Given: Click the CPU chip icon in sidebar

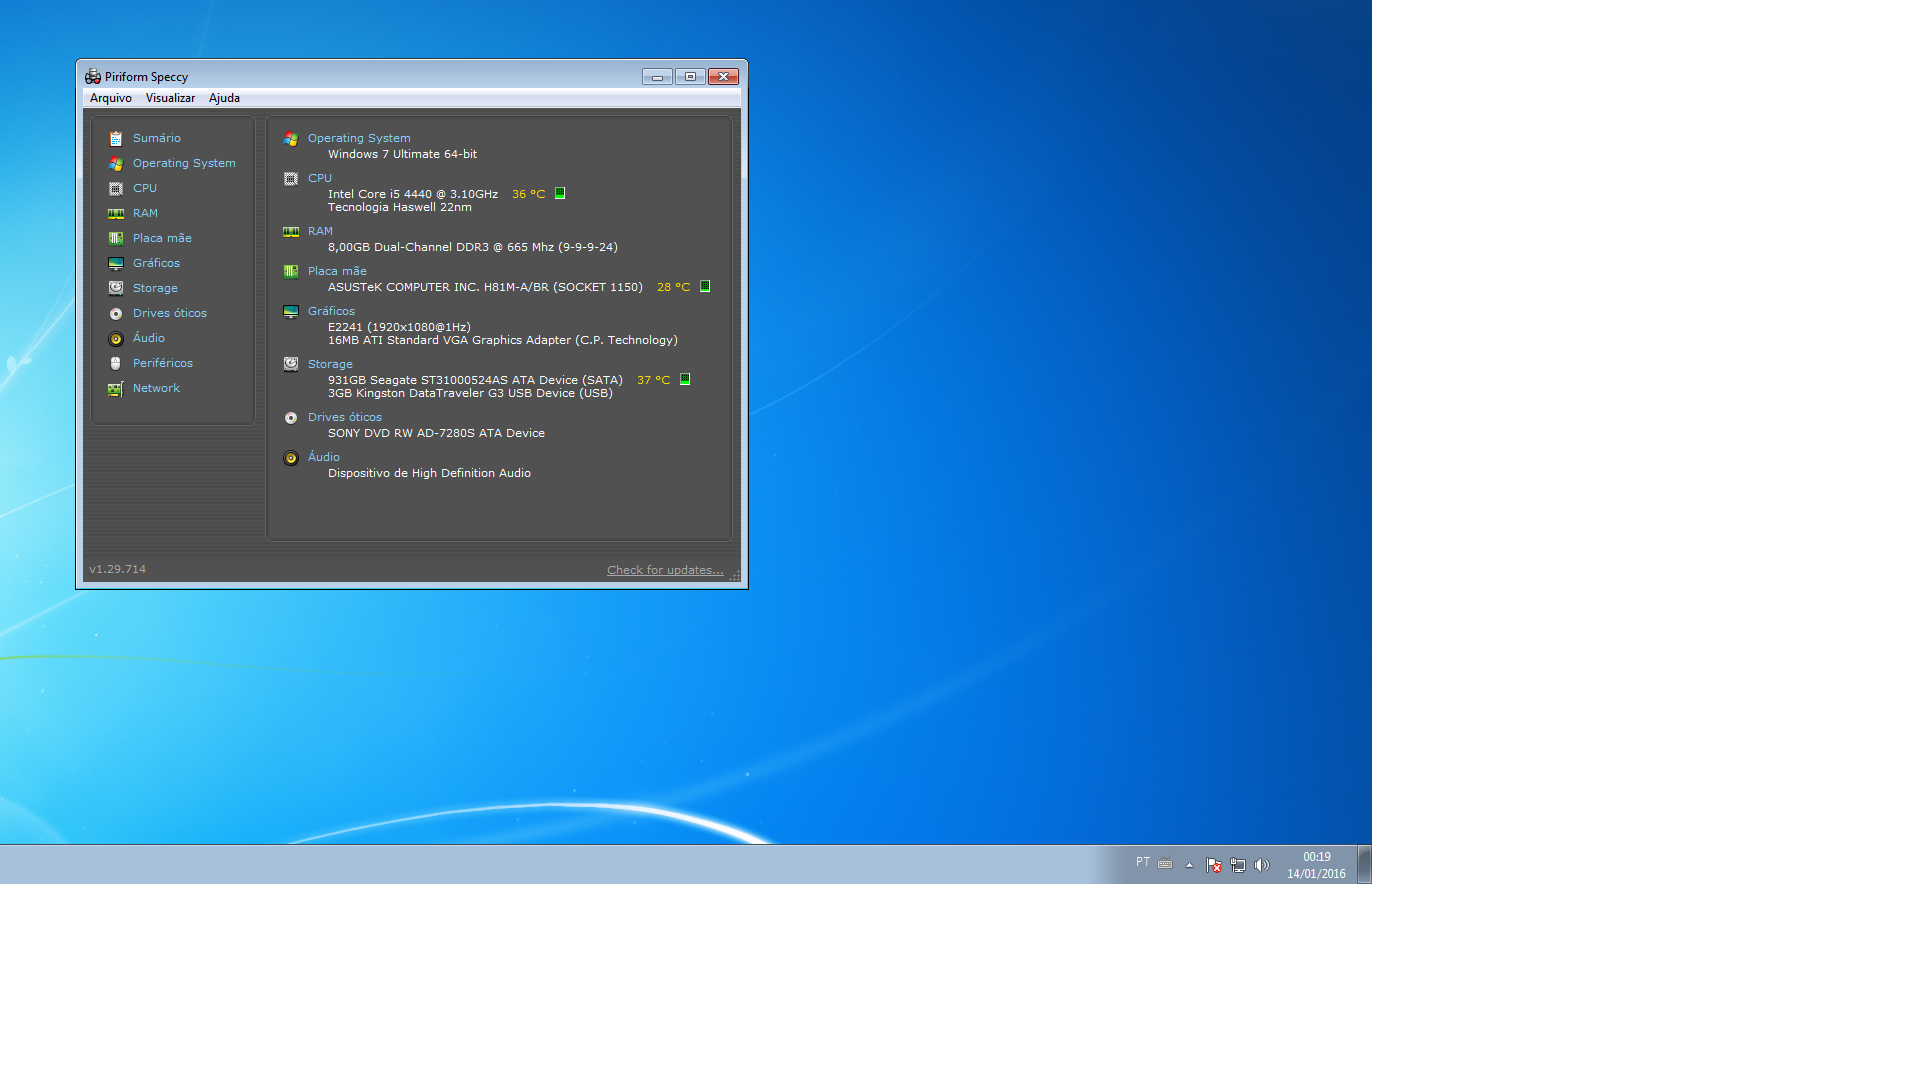Looking at the screenshot, I should (x=116, y=189).
